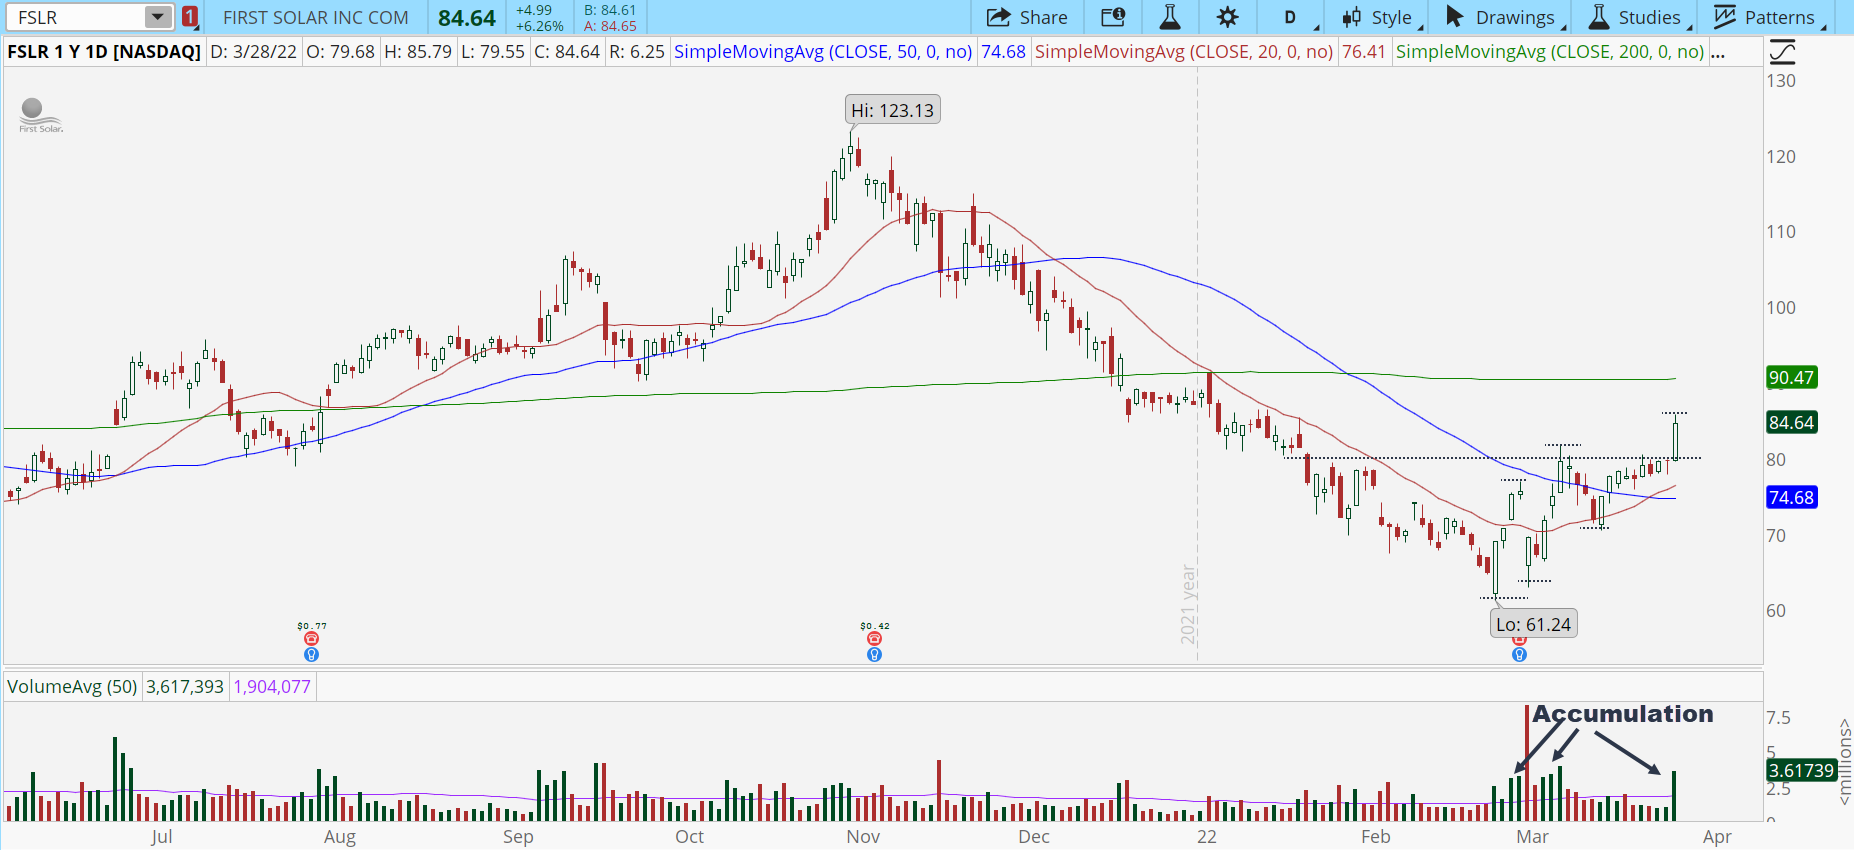The height and width of the screenshot is (850, 1854).
Task: Click the A: 84.65 ask quote
Action: [610, 26]
